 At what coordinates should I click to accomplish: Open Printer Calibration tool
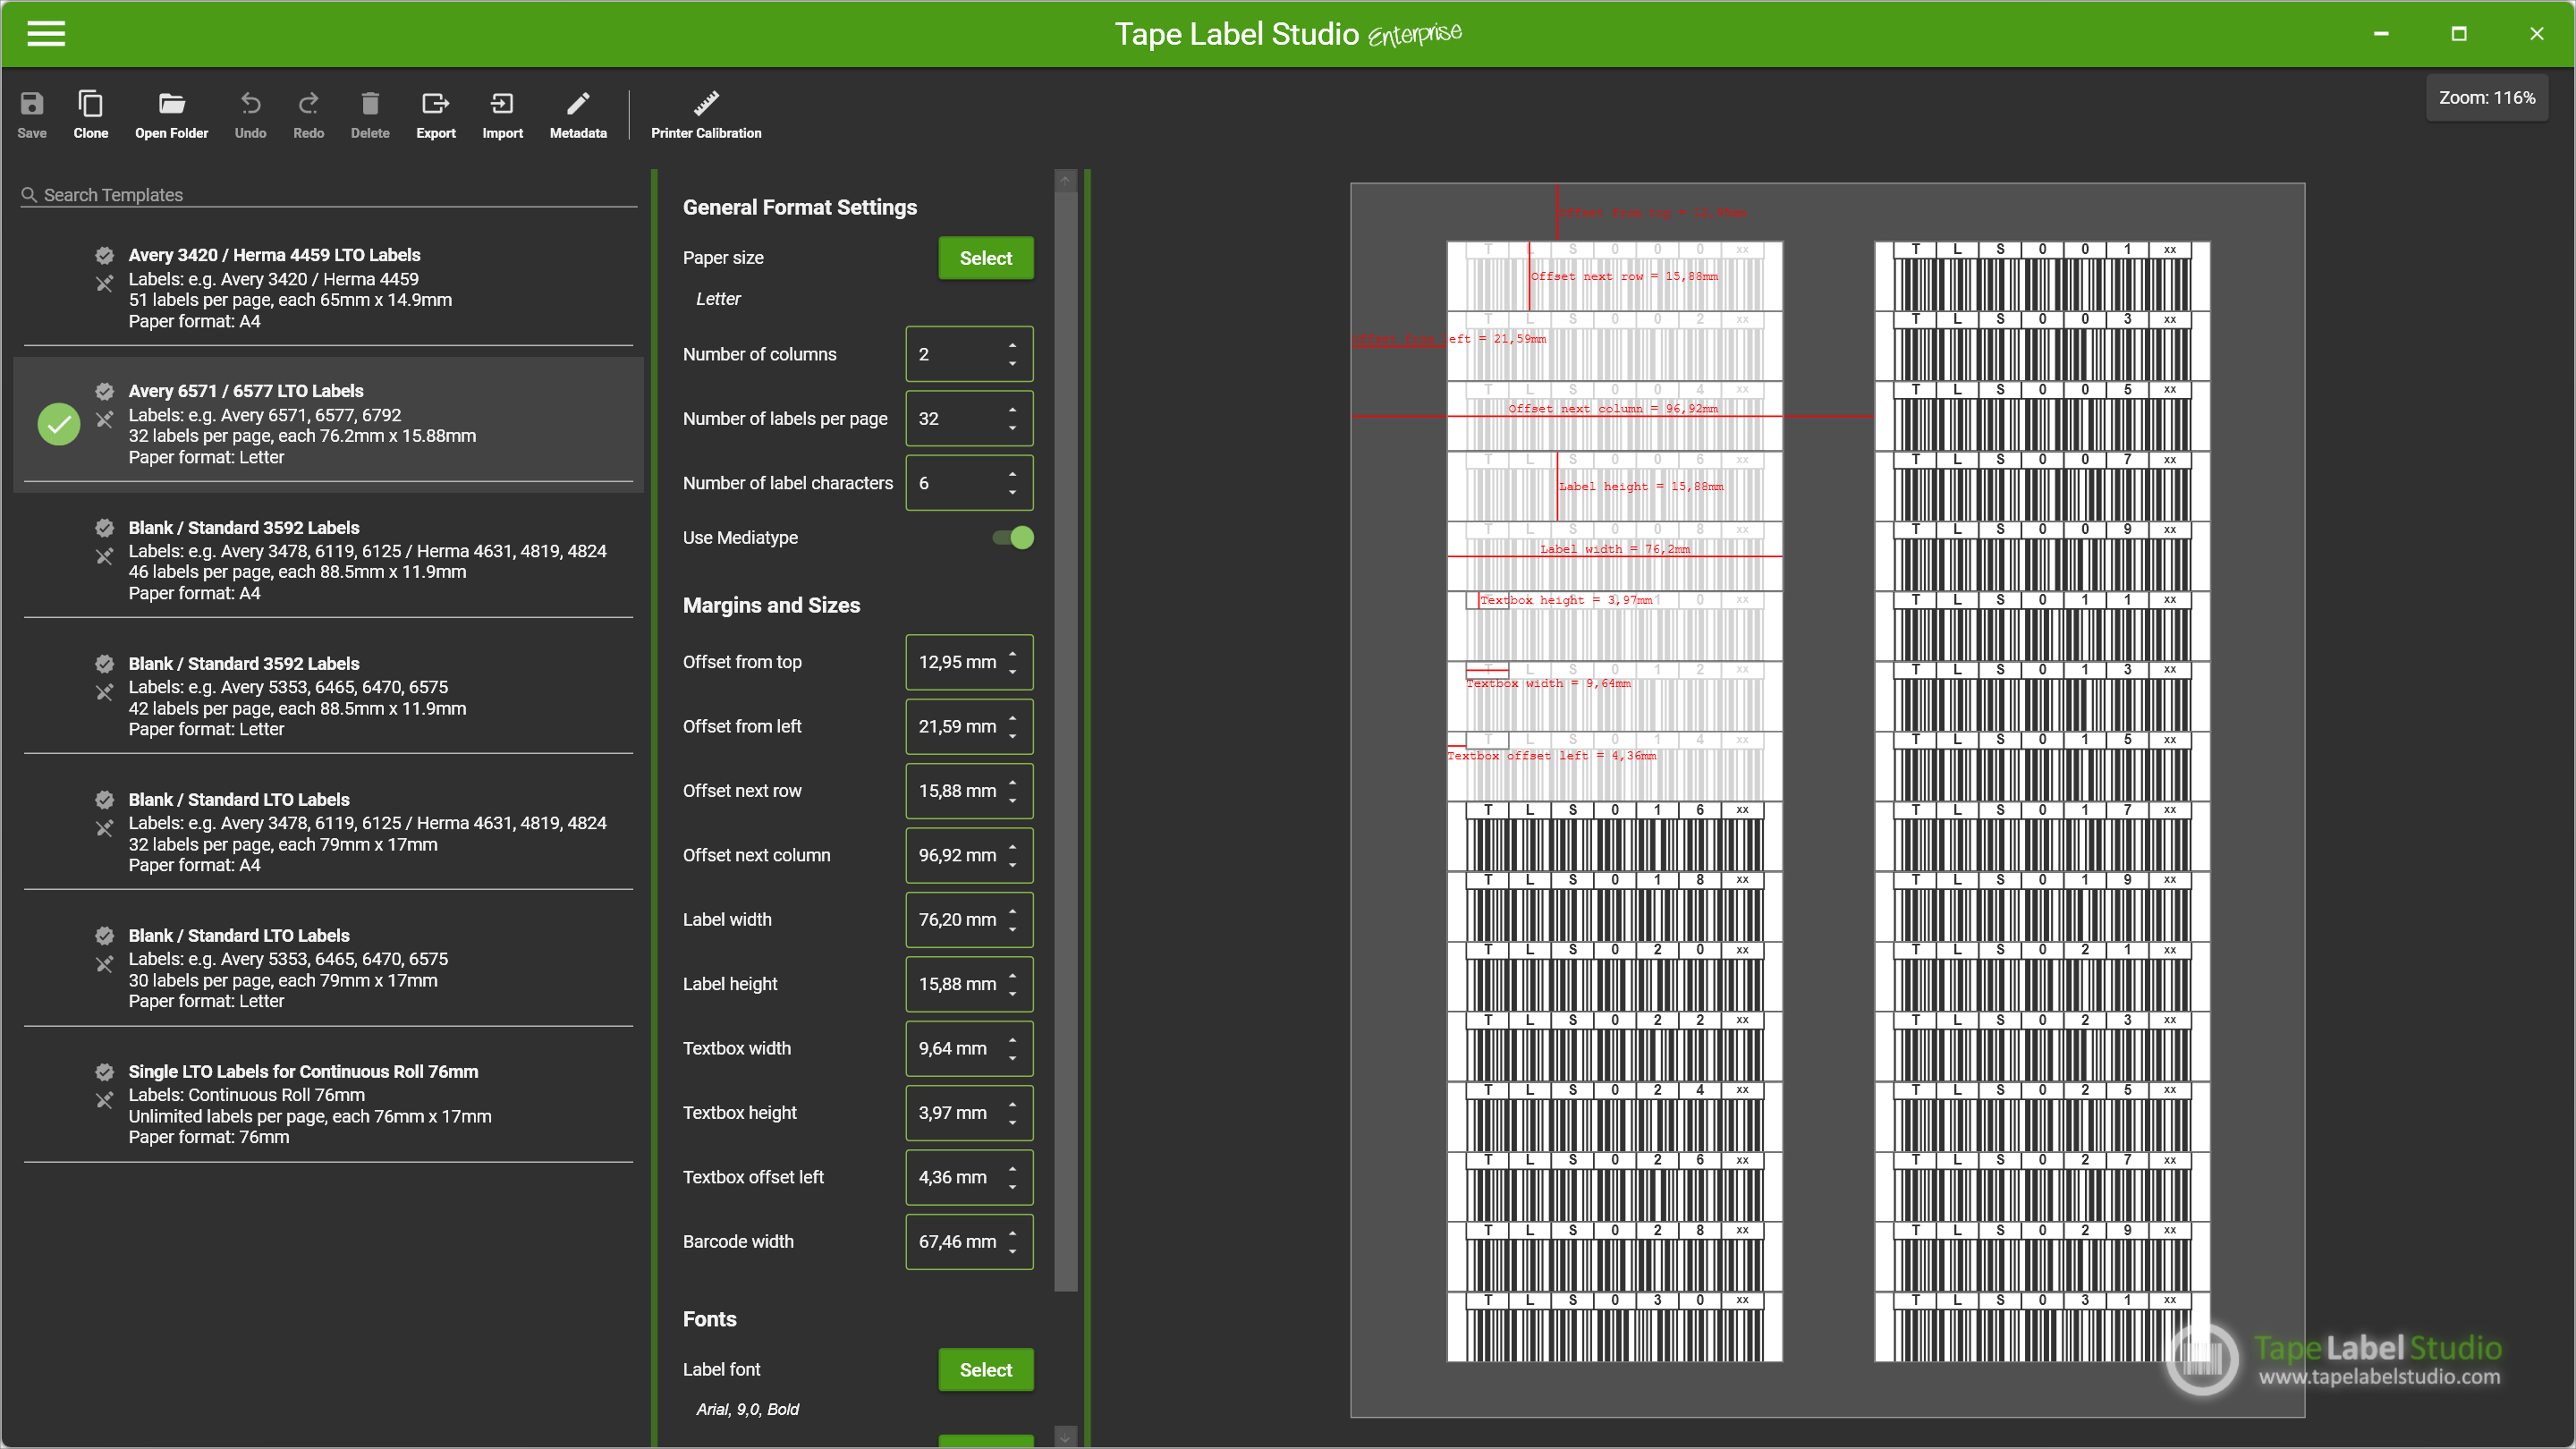706,115
